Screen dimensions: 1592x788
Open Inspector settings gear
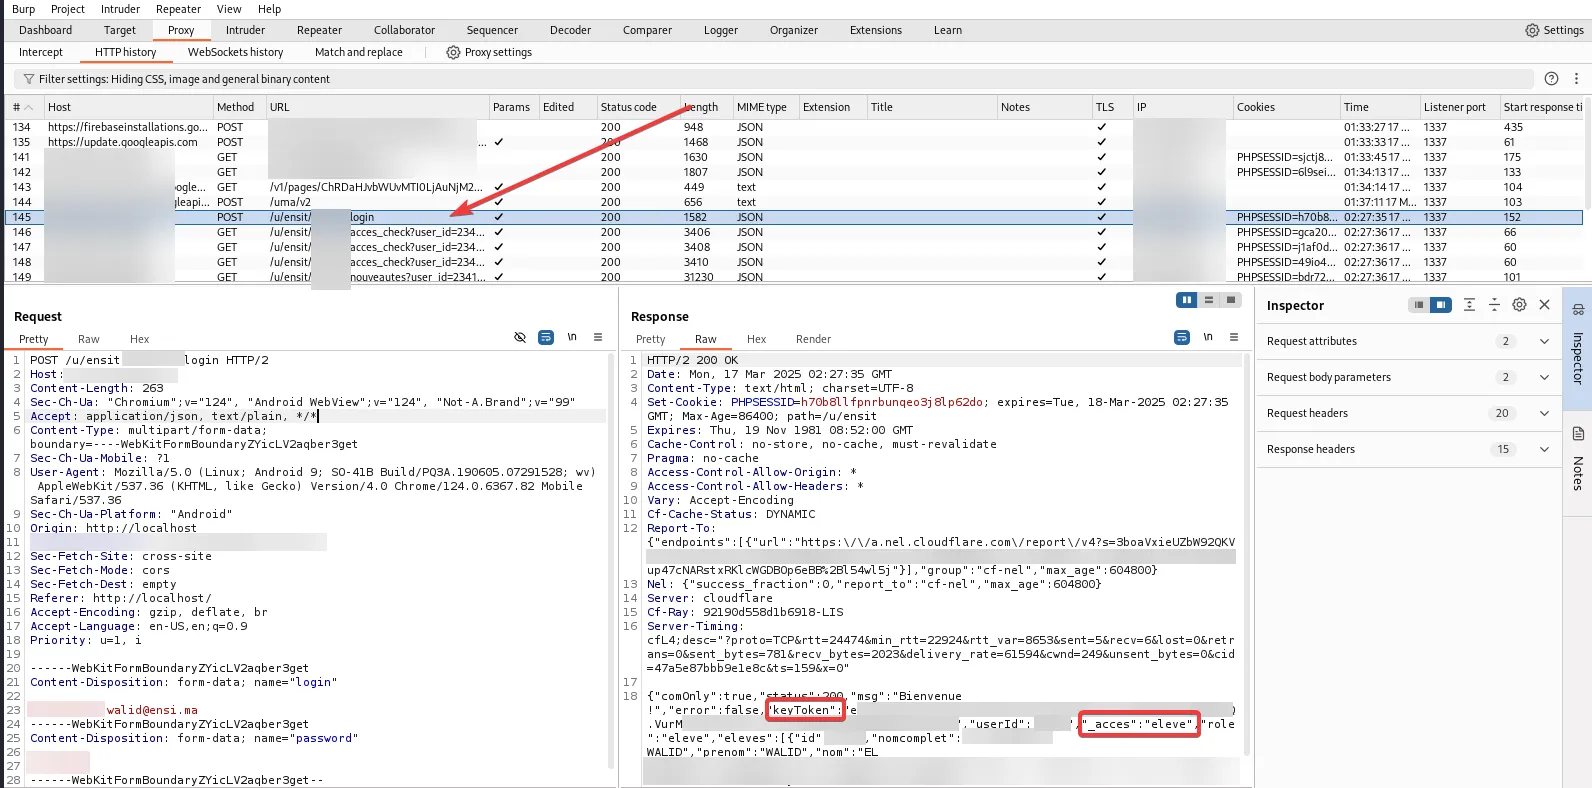pyautogui.click(x=1519, y=305)
